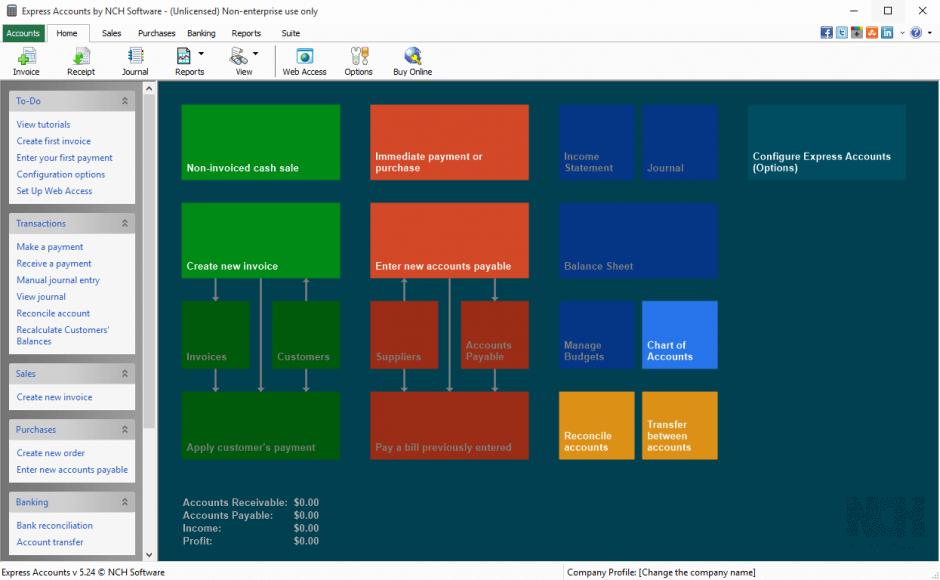Click the Make a payment link
This screenshot has width=940, height=580.
50,247
